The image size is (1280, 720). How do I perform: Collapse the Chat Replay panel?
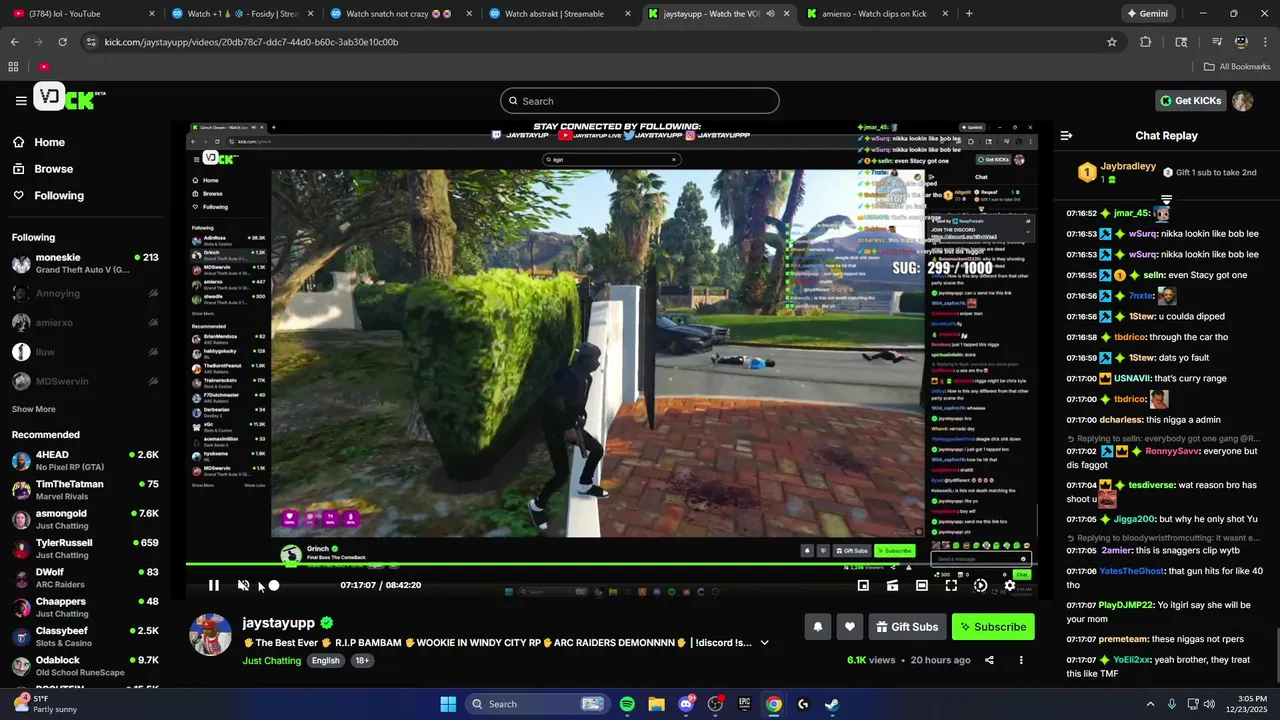tap(1066, 135)
